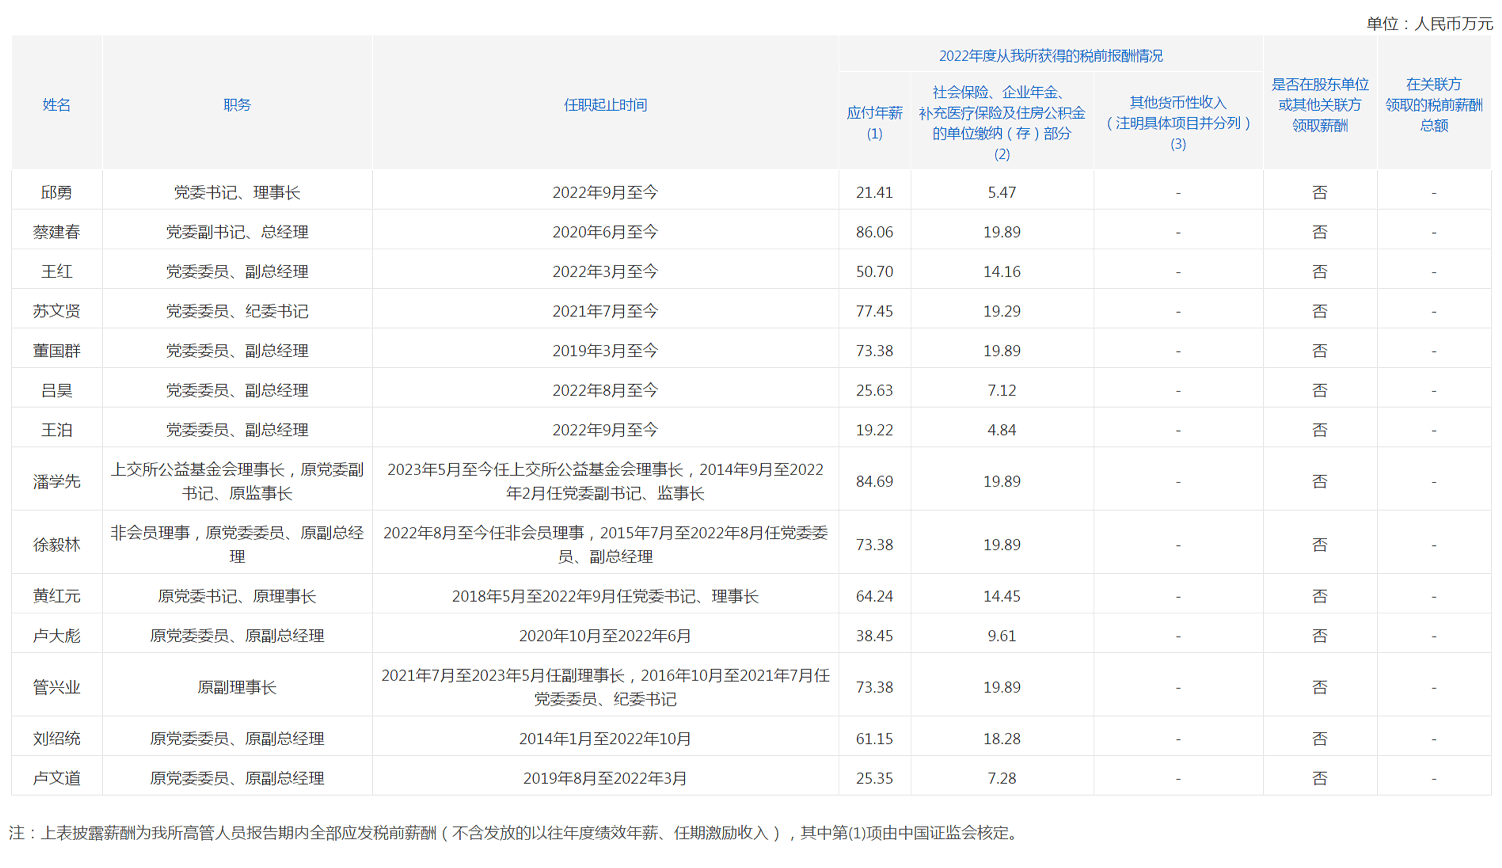
Task: Click the 应付年薪 (1) header cell
Action: pyautogui.click(x=874, y=123)
